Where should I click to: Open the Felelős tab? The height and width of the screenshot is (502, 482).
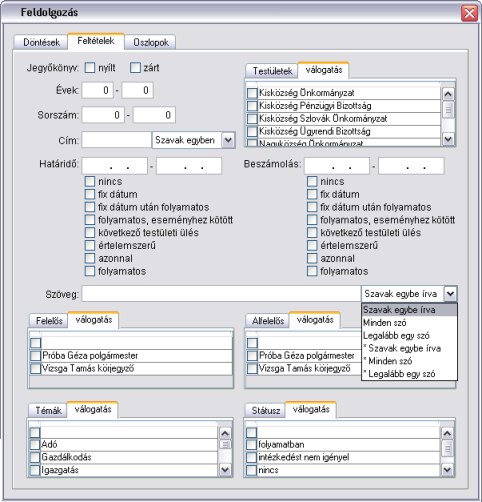(x=49, y=321)
